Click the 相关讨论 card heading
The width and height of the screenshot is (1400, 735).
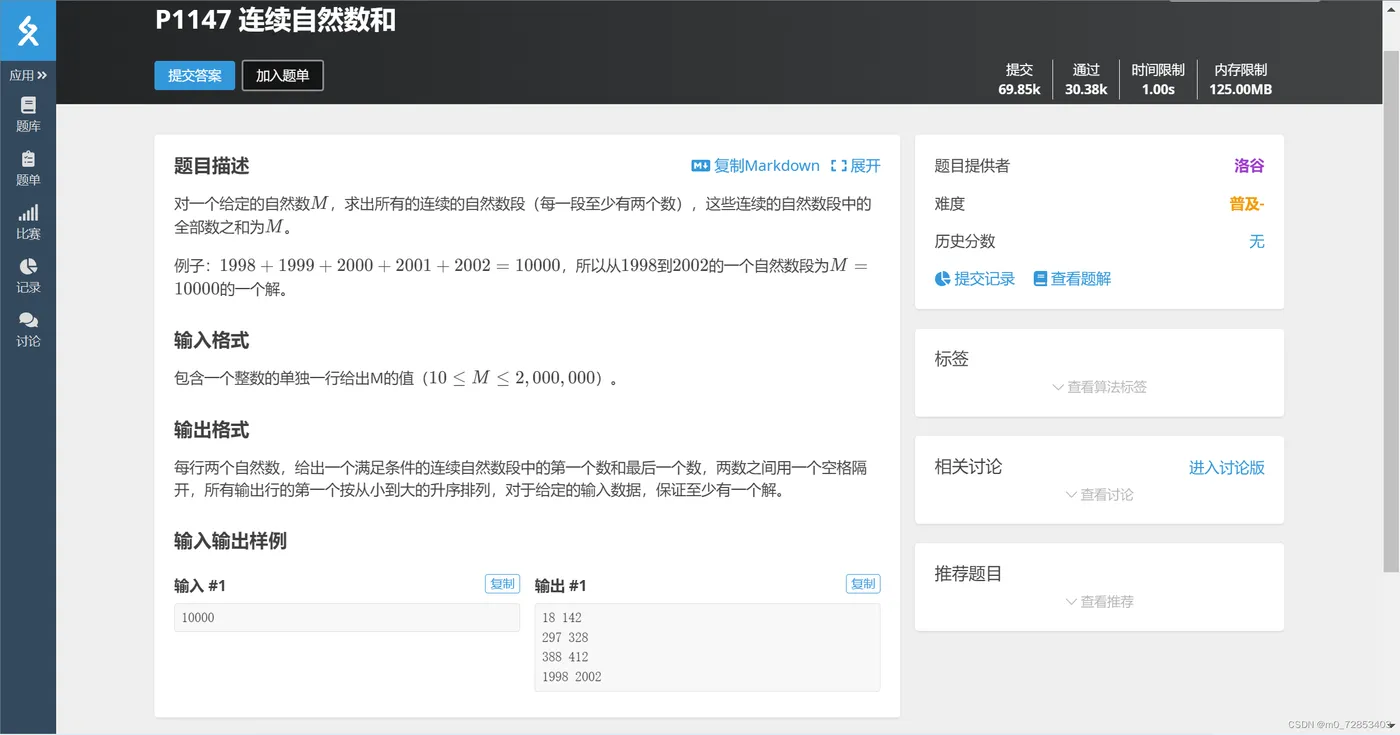pos(968,467)
